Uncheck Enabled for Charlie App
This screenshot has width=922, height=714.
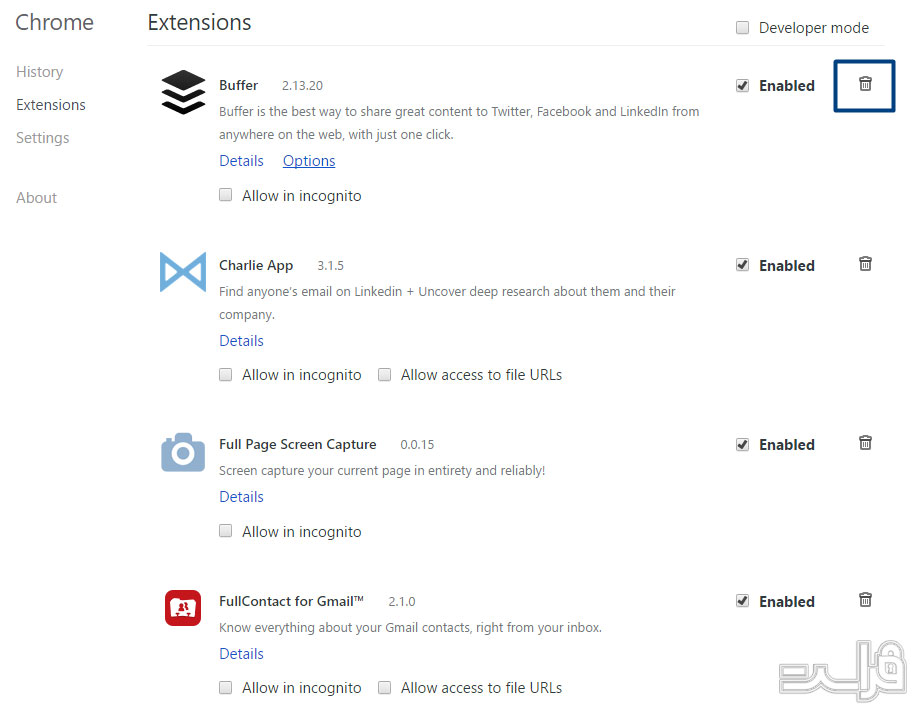coord(743,265)
